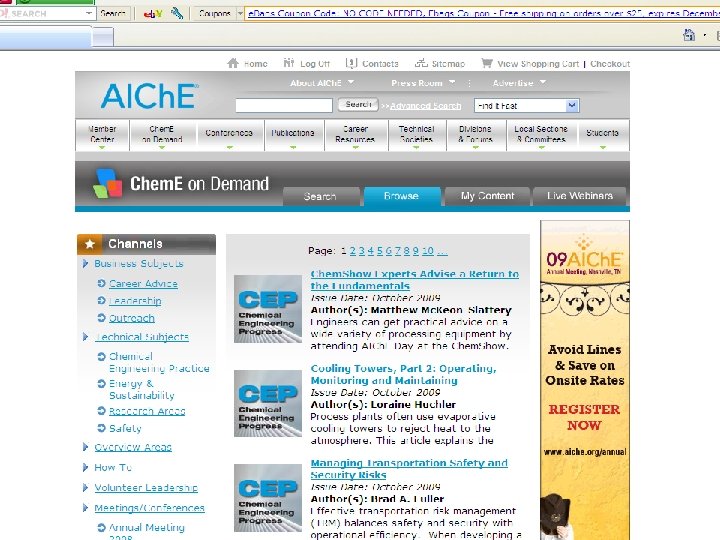Click the ChemE on Demand logo icon
The width and height of the screenshot is (720, 540).
tap(107, 183)
